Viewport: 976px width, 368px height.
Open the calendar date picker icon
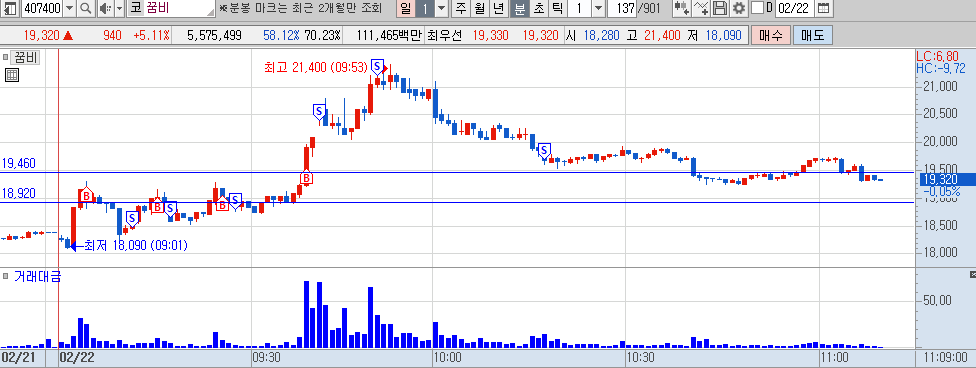(823, 8)
